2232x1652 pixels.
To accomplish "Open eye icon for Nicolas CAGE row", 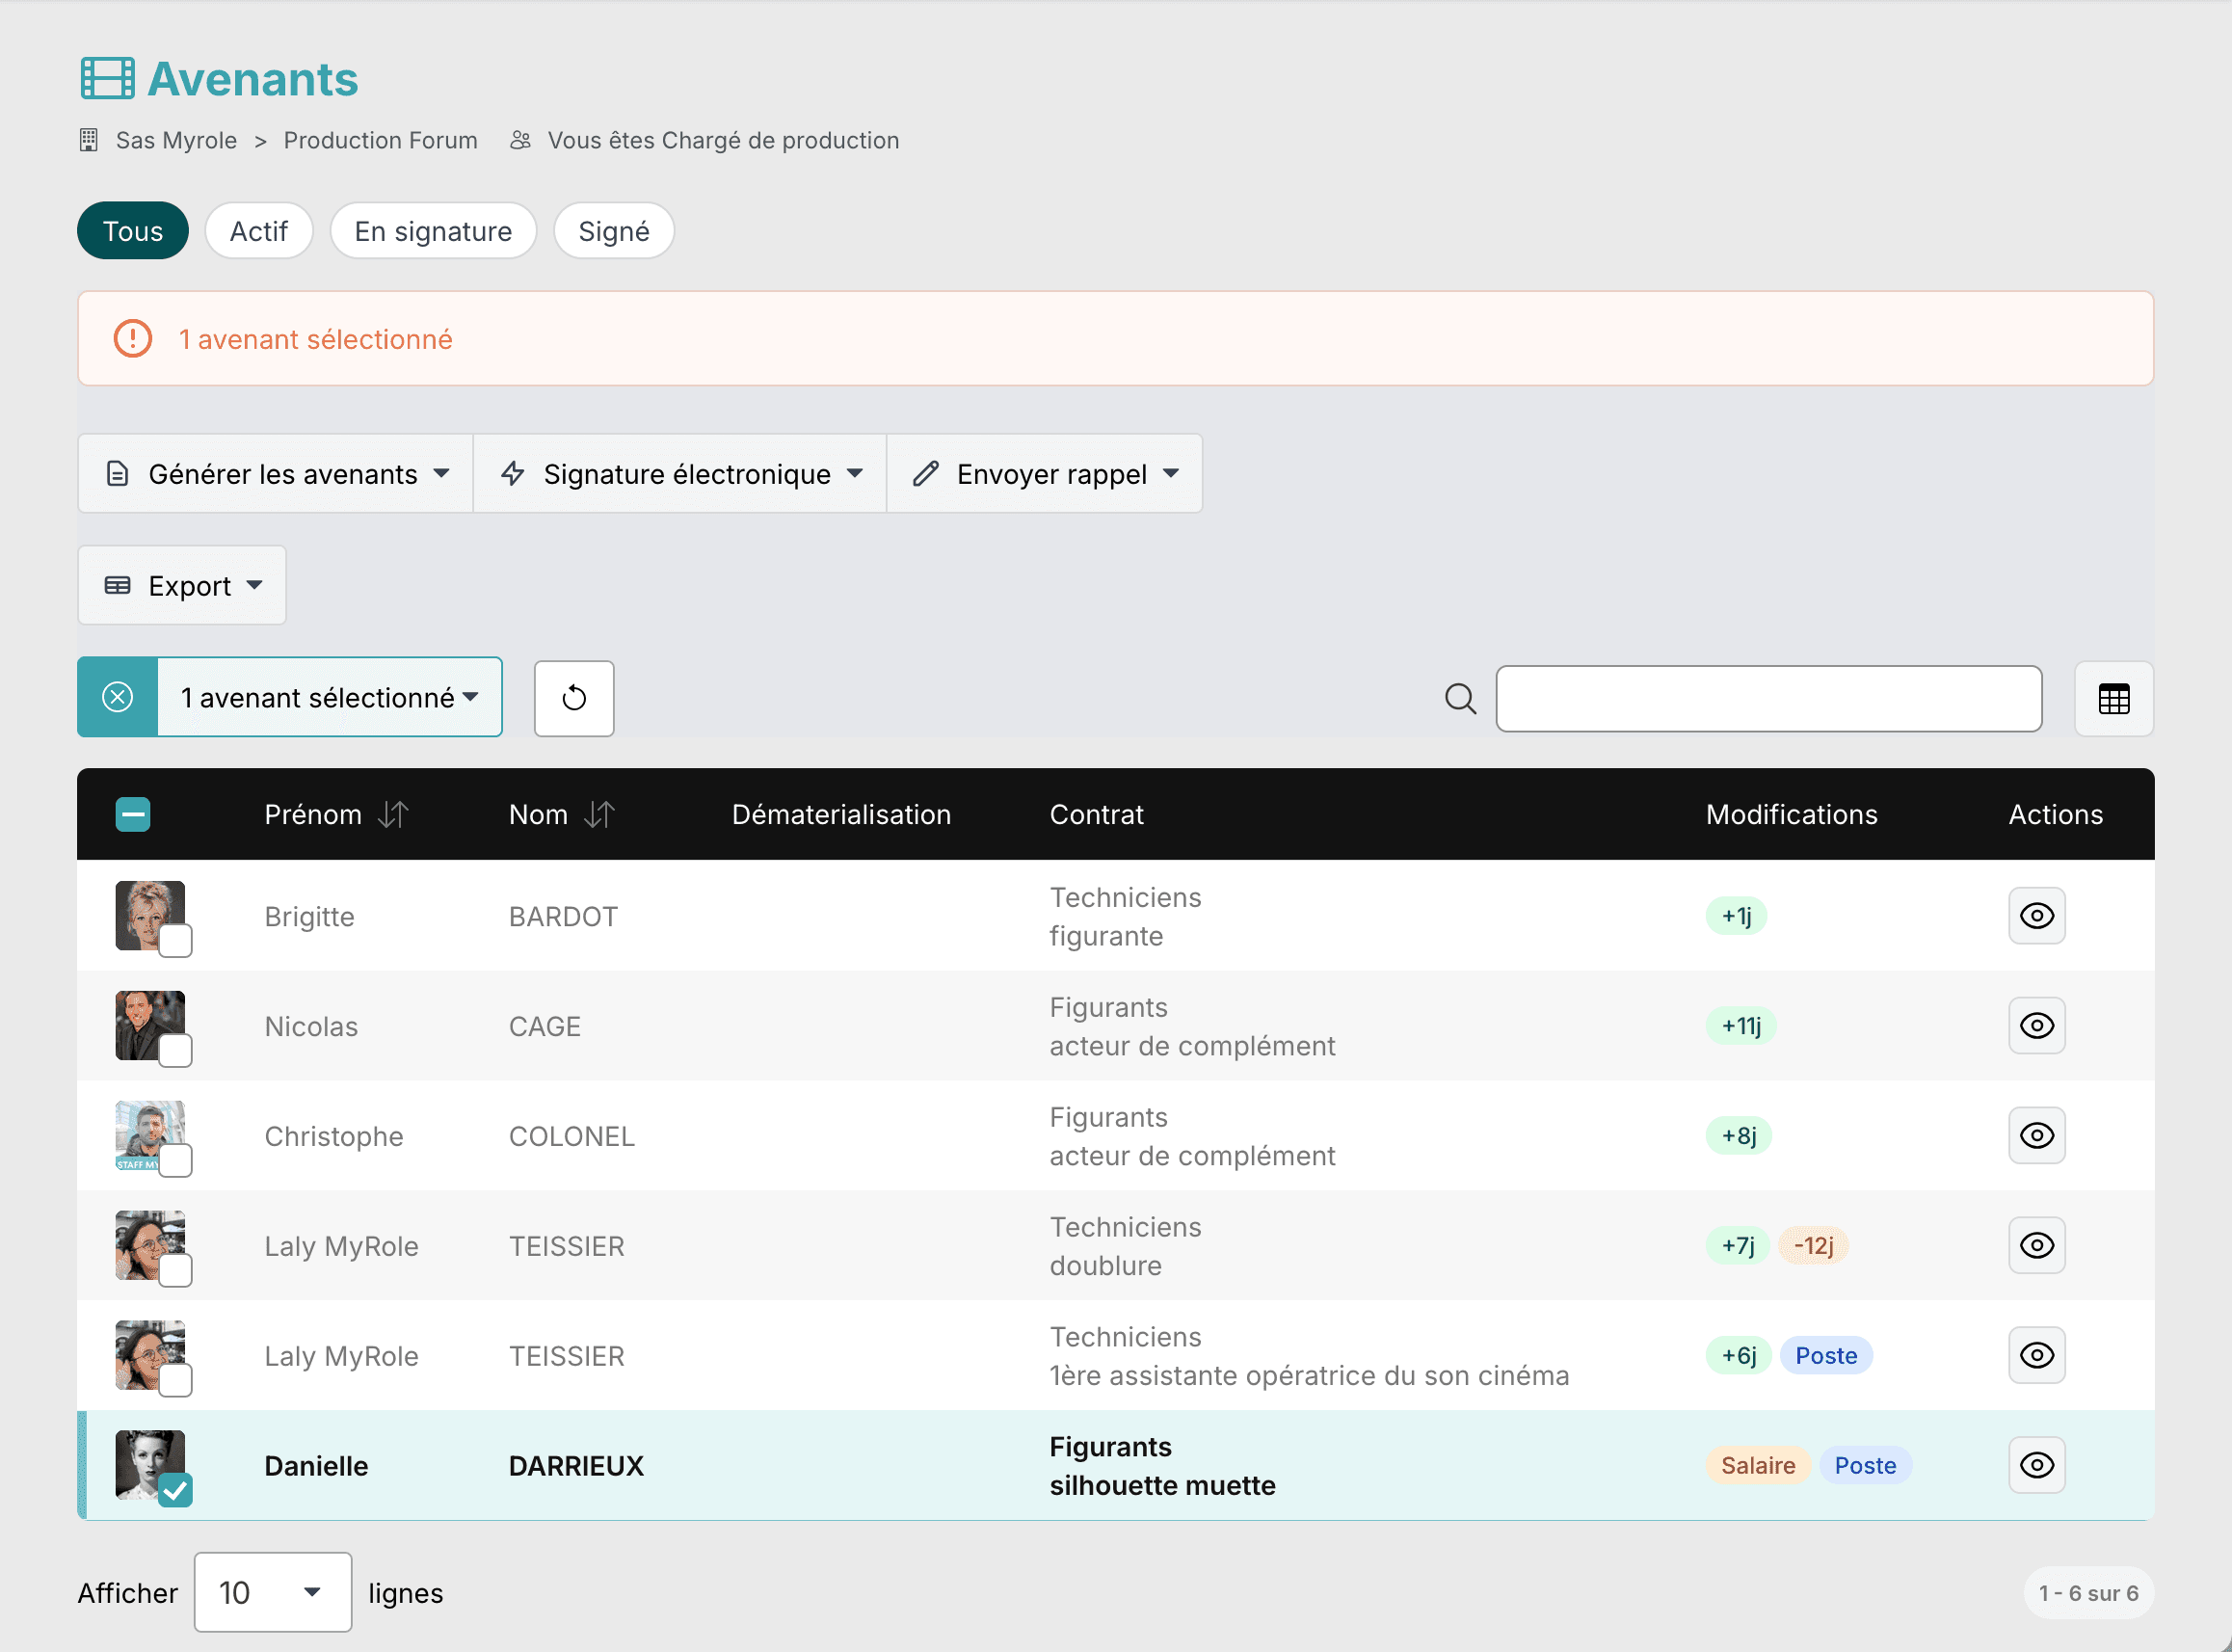I will [x=2036, y=1026].
